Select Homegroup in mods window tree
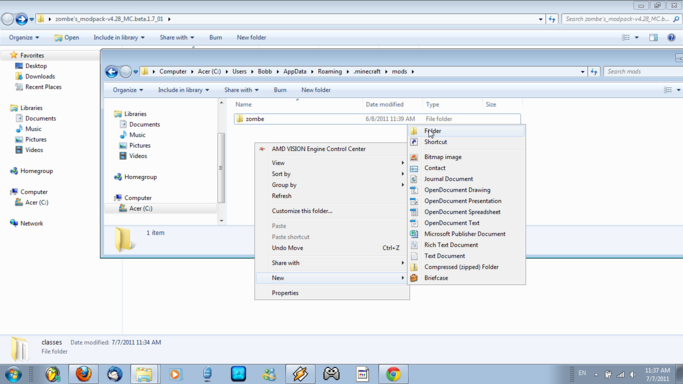Screen dimensions: 683x384 (140, 177)
